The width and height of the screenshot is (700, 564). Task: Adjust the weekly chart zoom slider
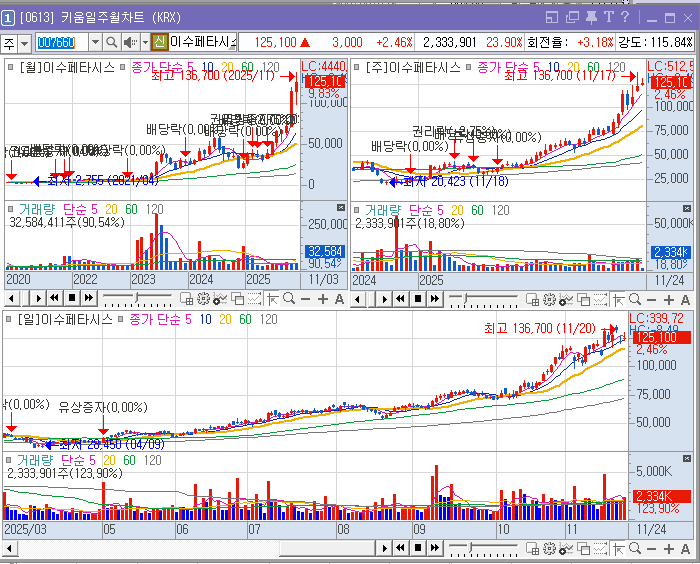coord(467,298)
